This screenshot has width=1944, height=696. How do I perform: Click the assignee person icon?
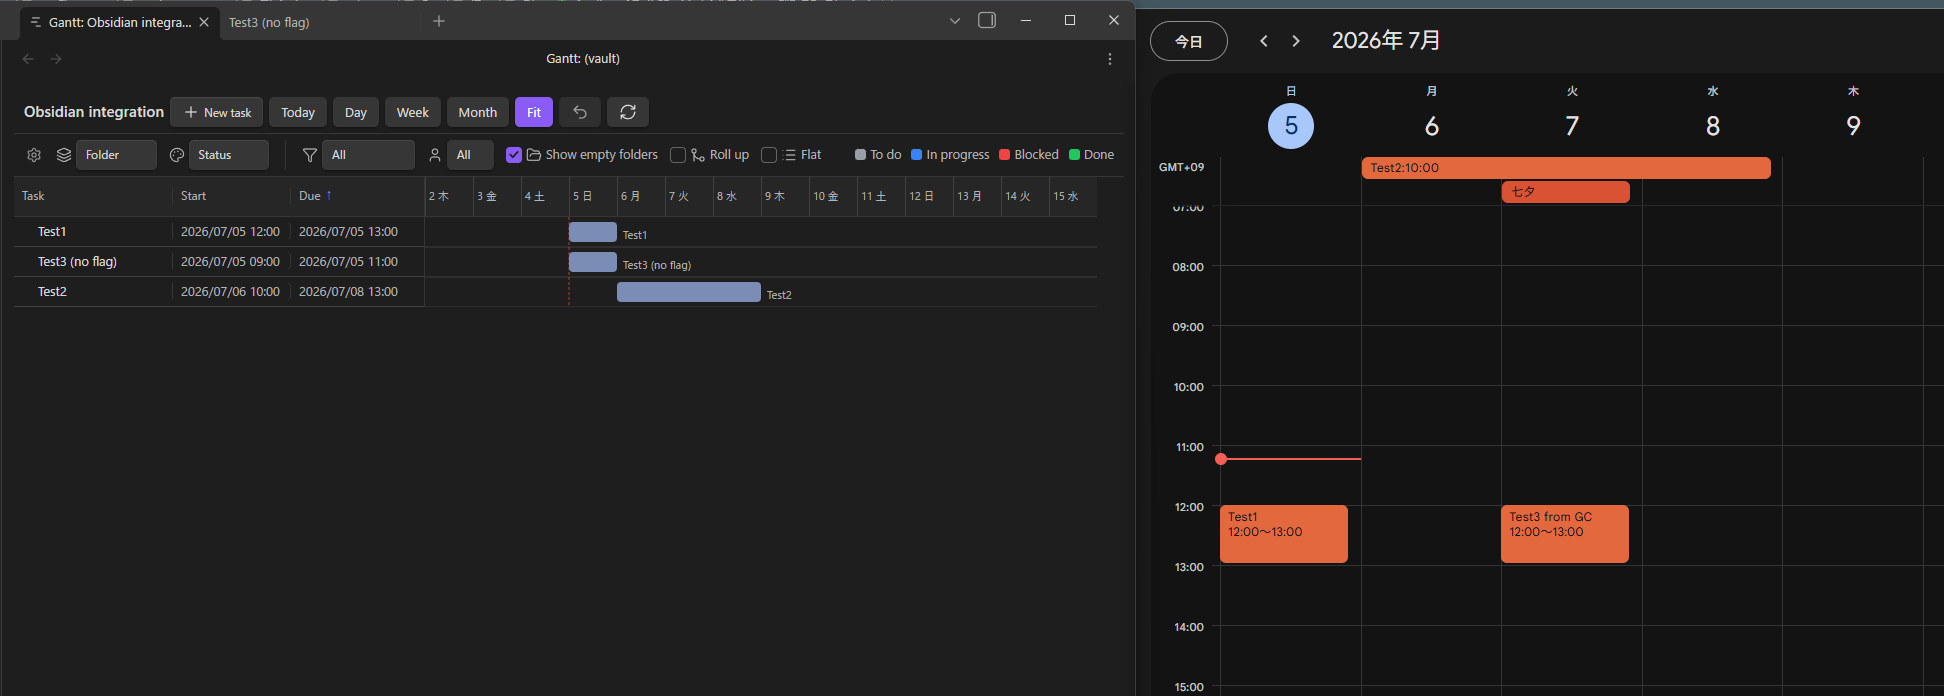click(x=435, y=155)
